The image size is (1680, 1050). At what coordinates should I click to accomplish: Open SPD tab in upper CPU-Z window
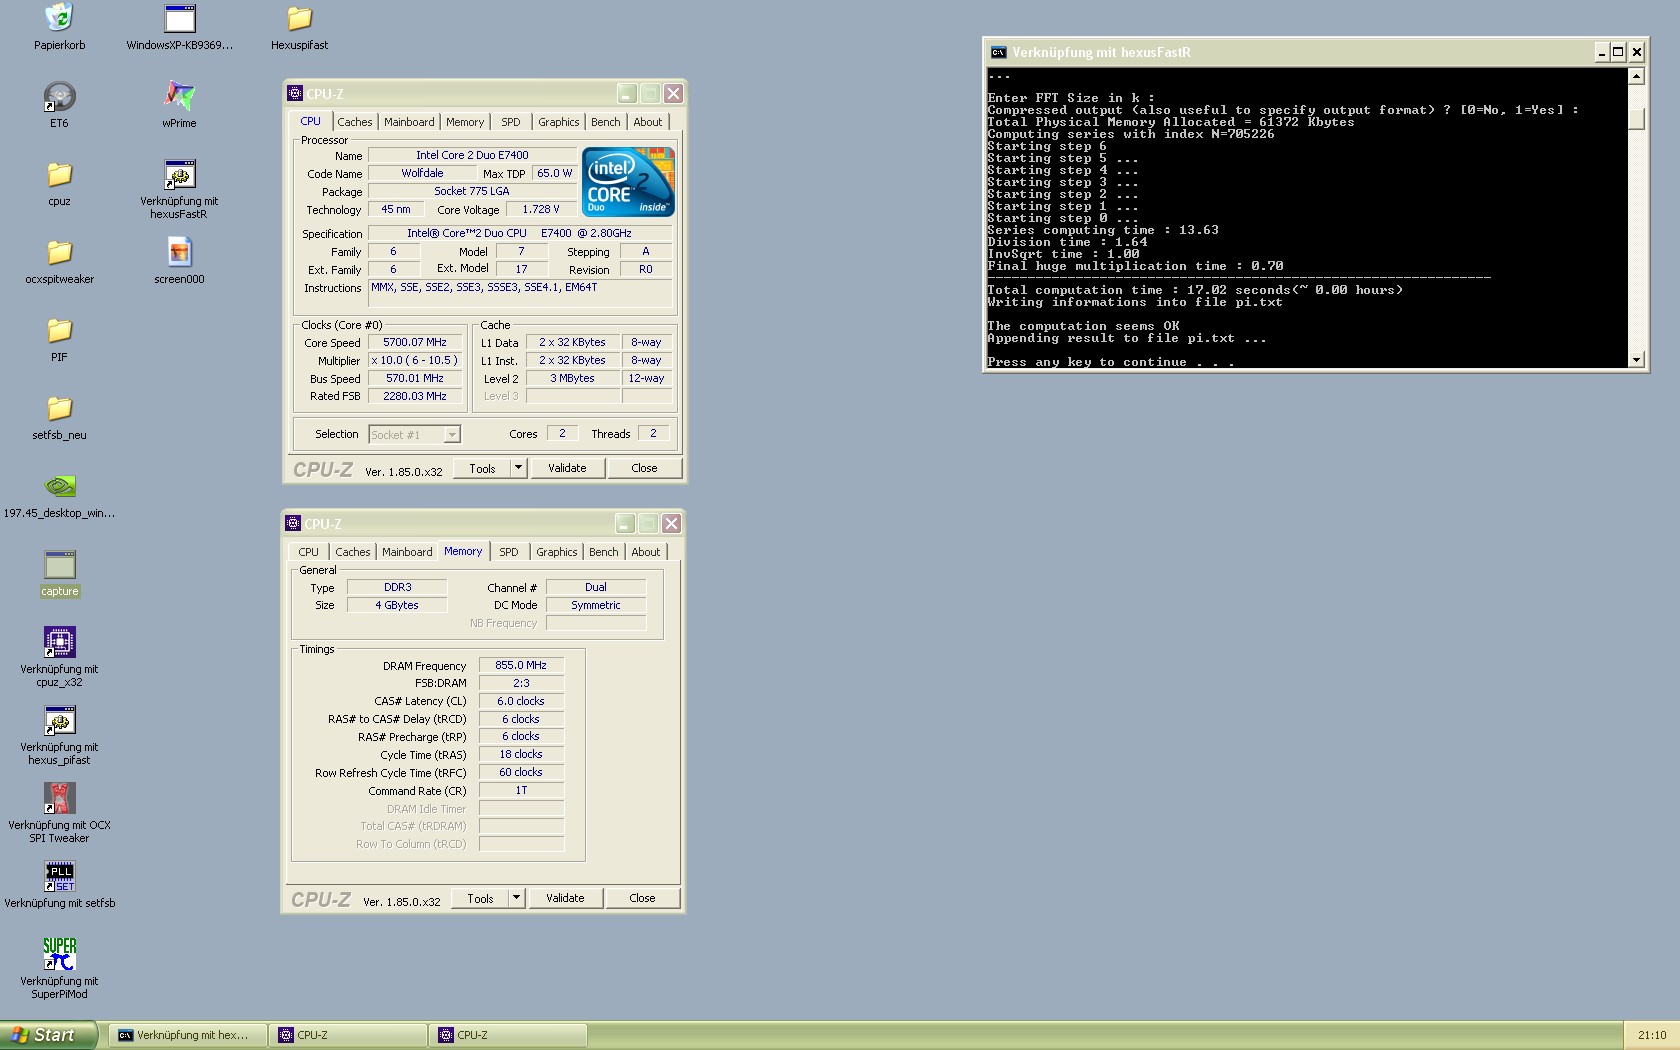click(x=511, y=122)
